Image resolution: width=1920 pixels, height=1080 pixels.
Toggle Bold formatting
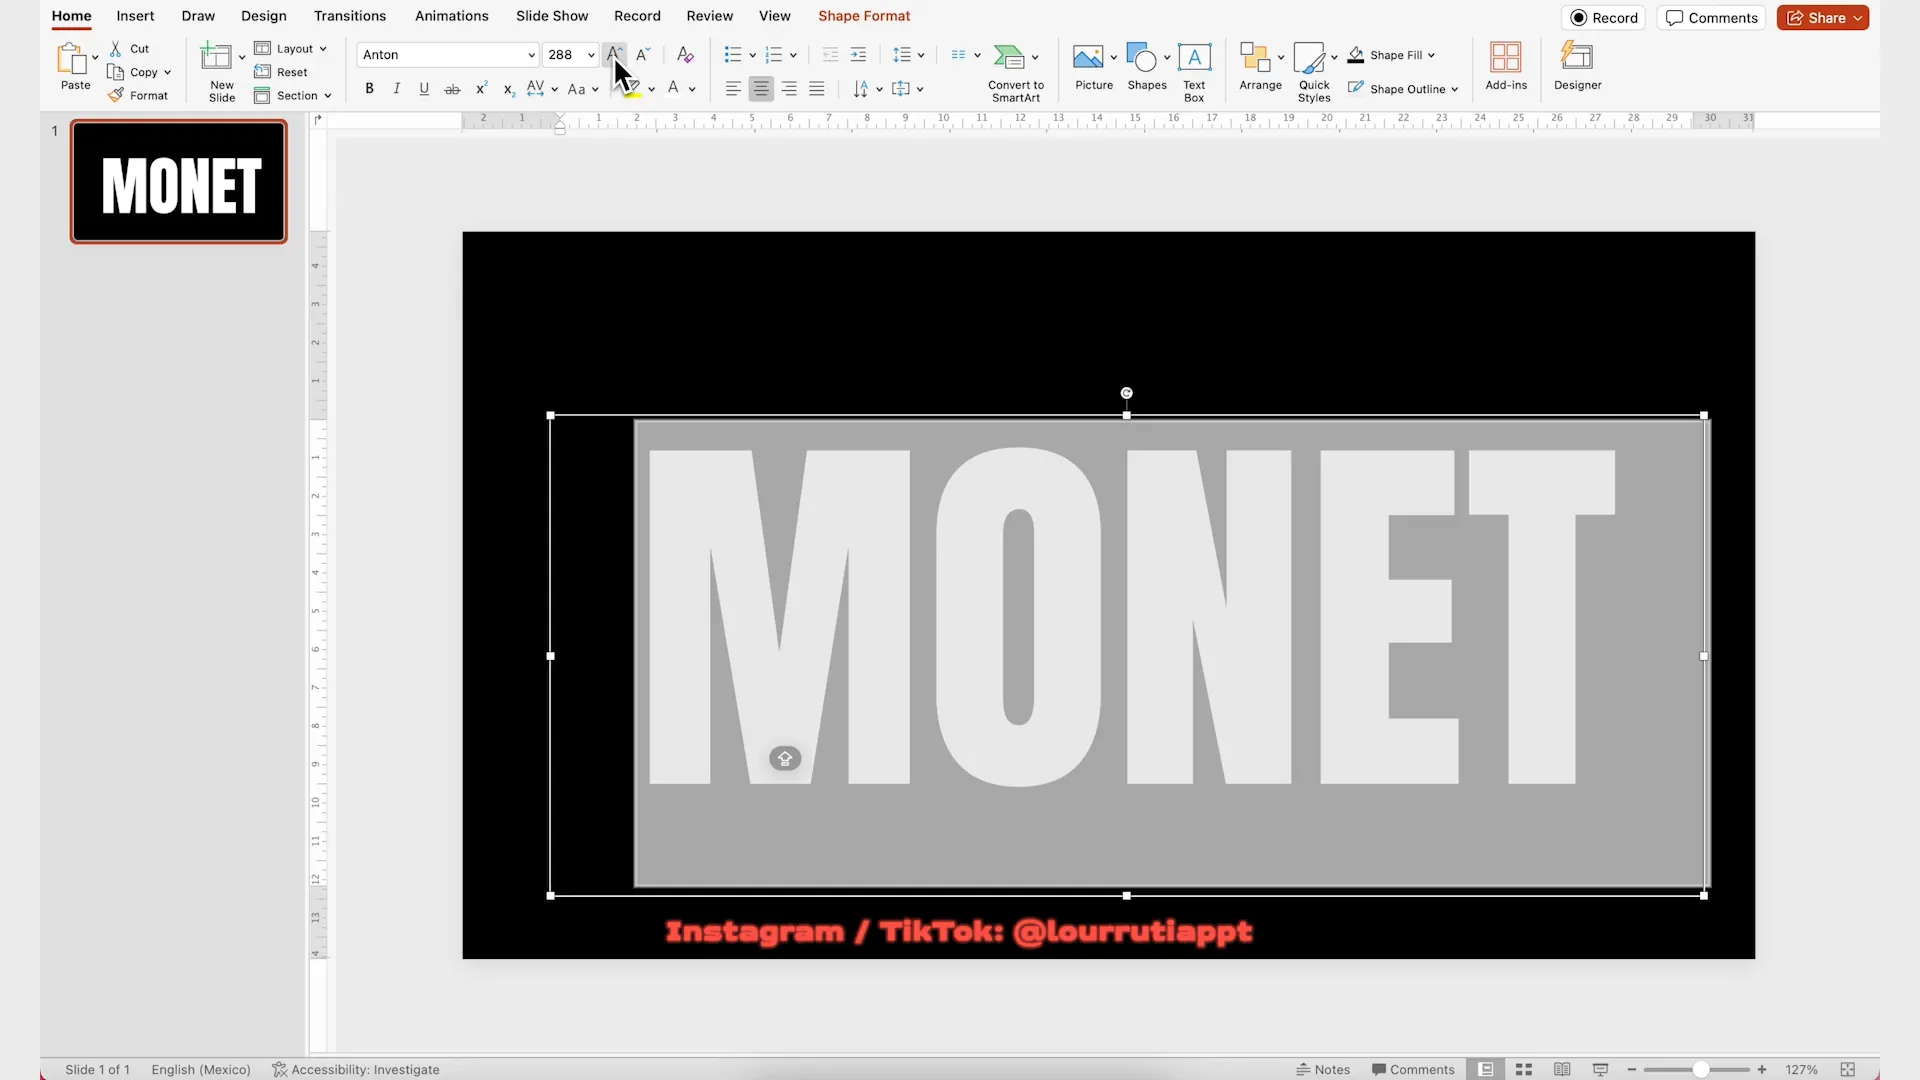pyautogui.click(x=369, y=88)
